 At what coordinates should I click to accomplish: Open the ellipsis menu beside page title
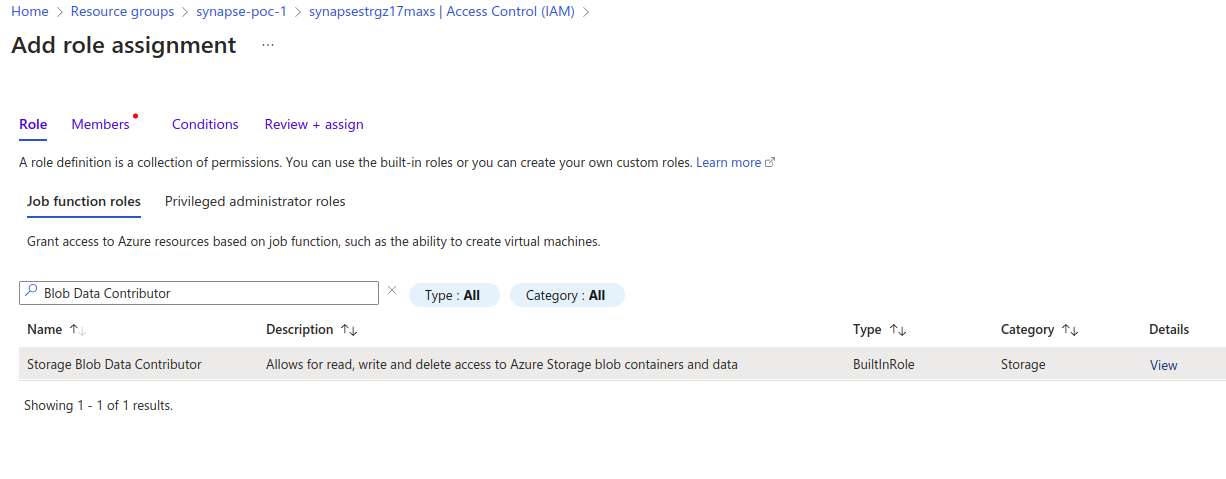click(x=268, y=46)
